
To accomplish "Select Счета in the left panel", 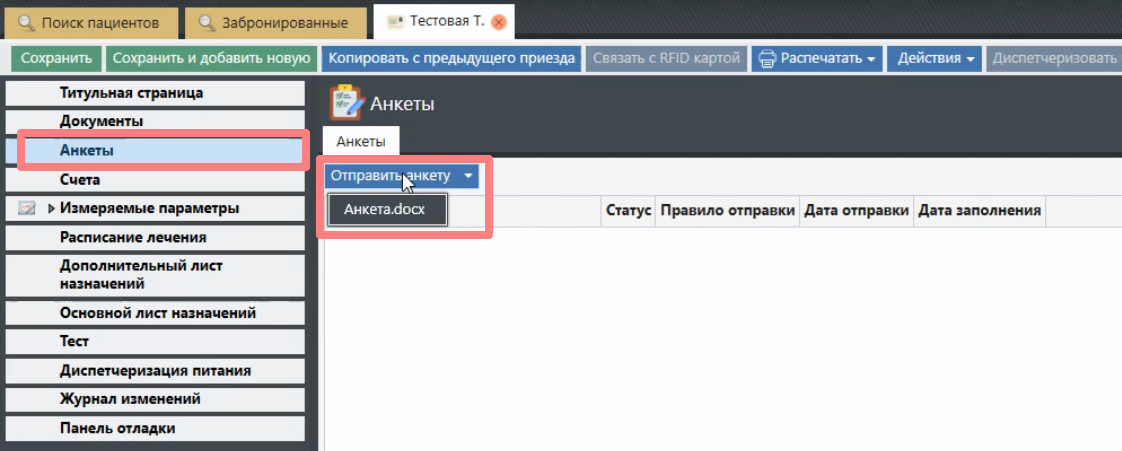I will (80, 180).
